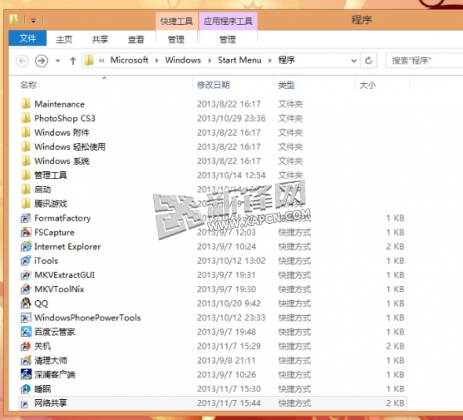Sort by the 名称 column header
Viewport: 463px width, 420px height.
(28, 85)
